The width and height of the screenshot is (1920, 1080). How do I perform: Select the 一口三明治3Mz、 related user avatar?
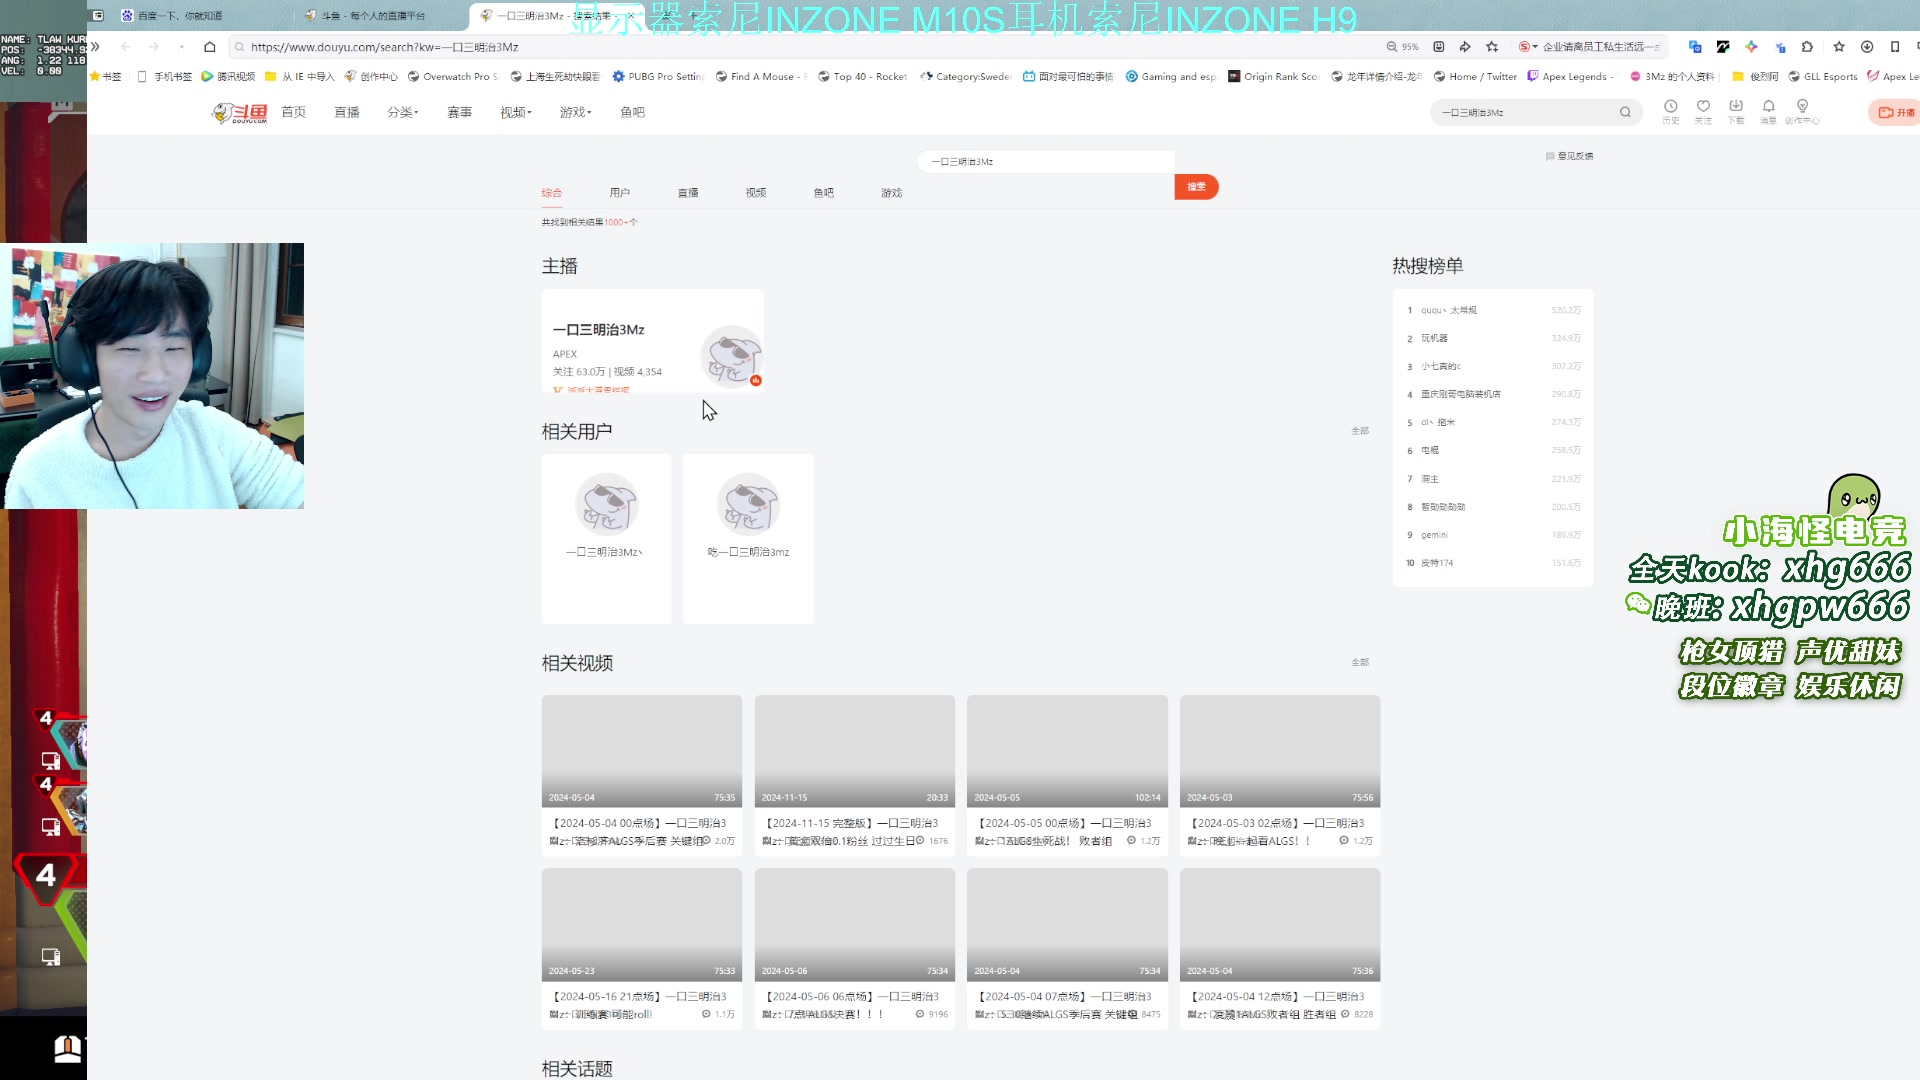click(x=607, y=505)
